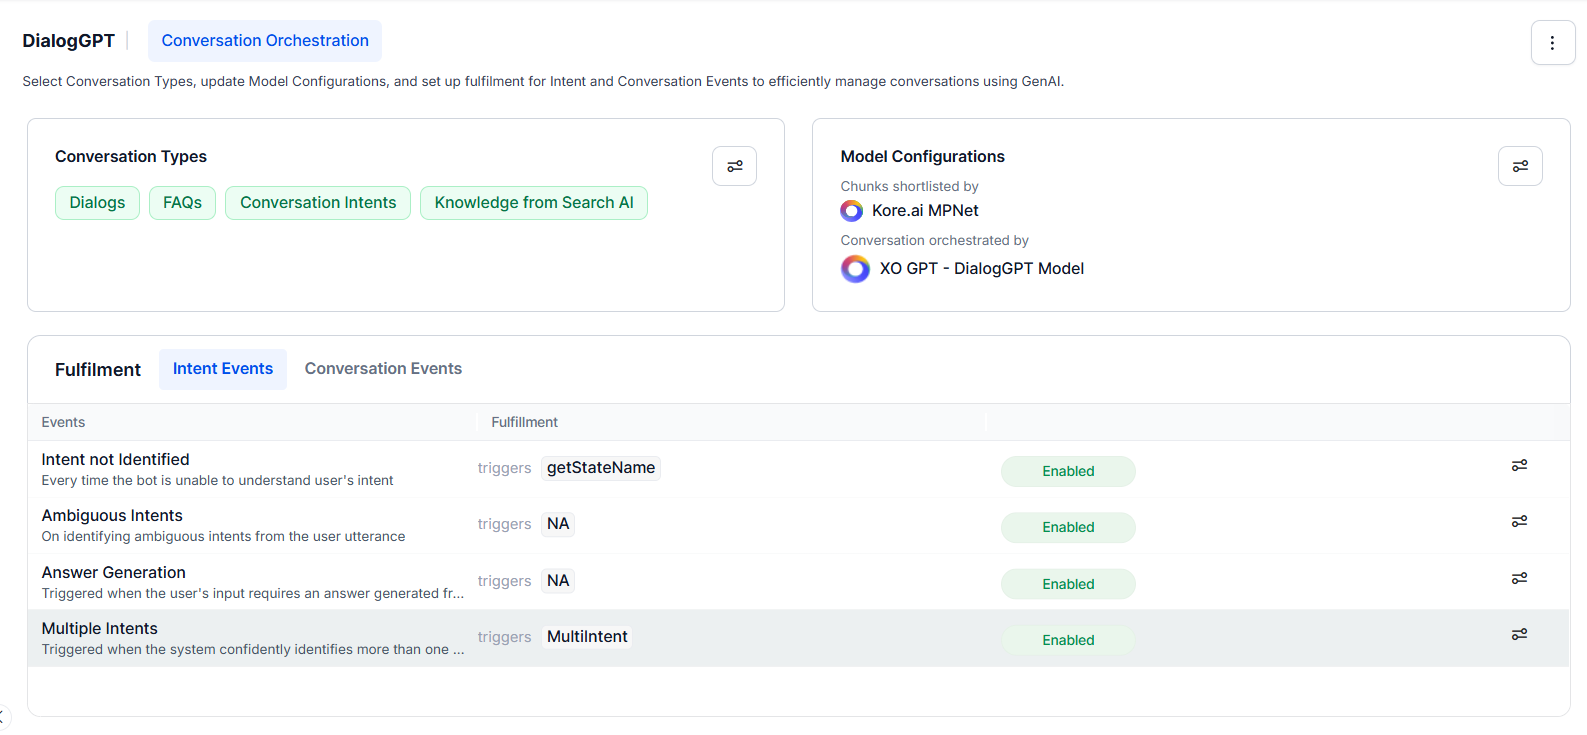Toggle Enabled status for Multiple Intents
1587x735 pixels.
(1067, 640)
